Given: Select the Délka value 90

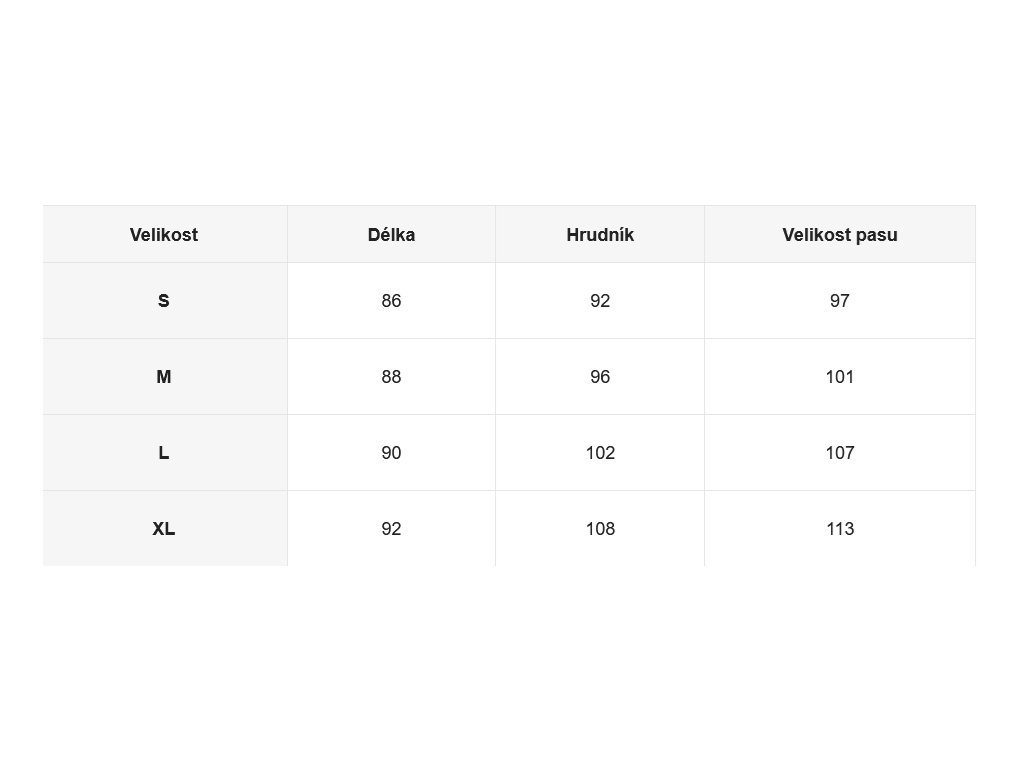Looking at the screenshot, I should 391,453.
